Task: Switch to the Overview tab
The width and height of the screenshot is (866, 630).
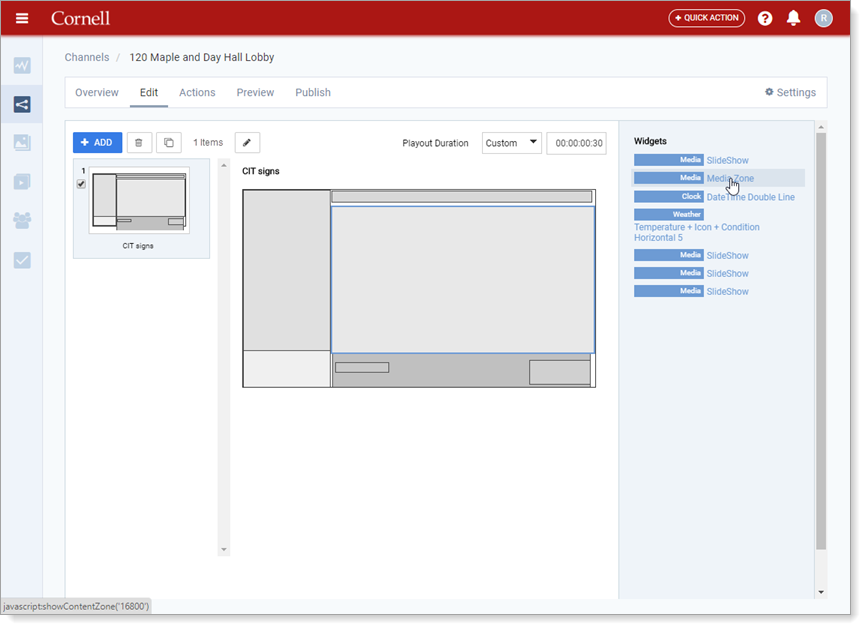Action: pyautogui.click(x=97, y=92)
